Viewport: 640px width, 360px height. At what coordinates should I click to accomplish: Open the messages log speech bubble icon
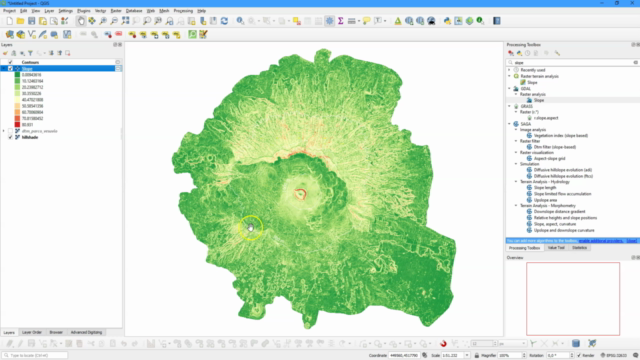tap(636, 356)
